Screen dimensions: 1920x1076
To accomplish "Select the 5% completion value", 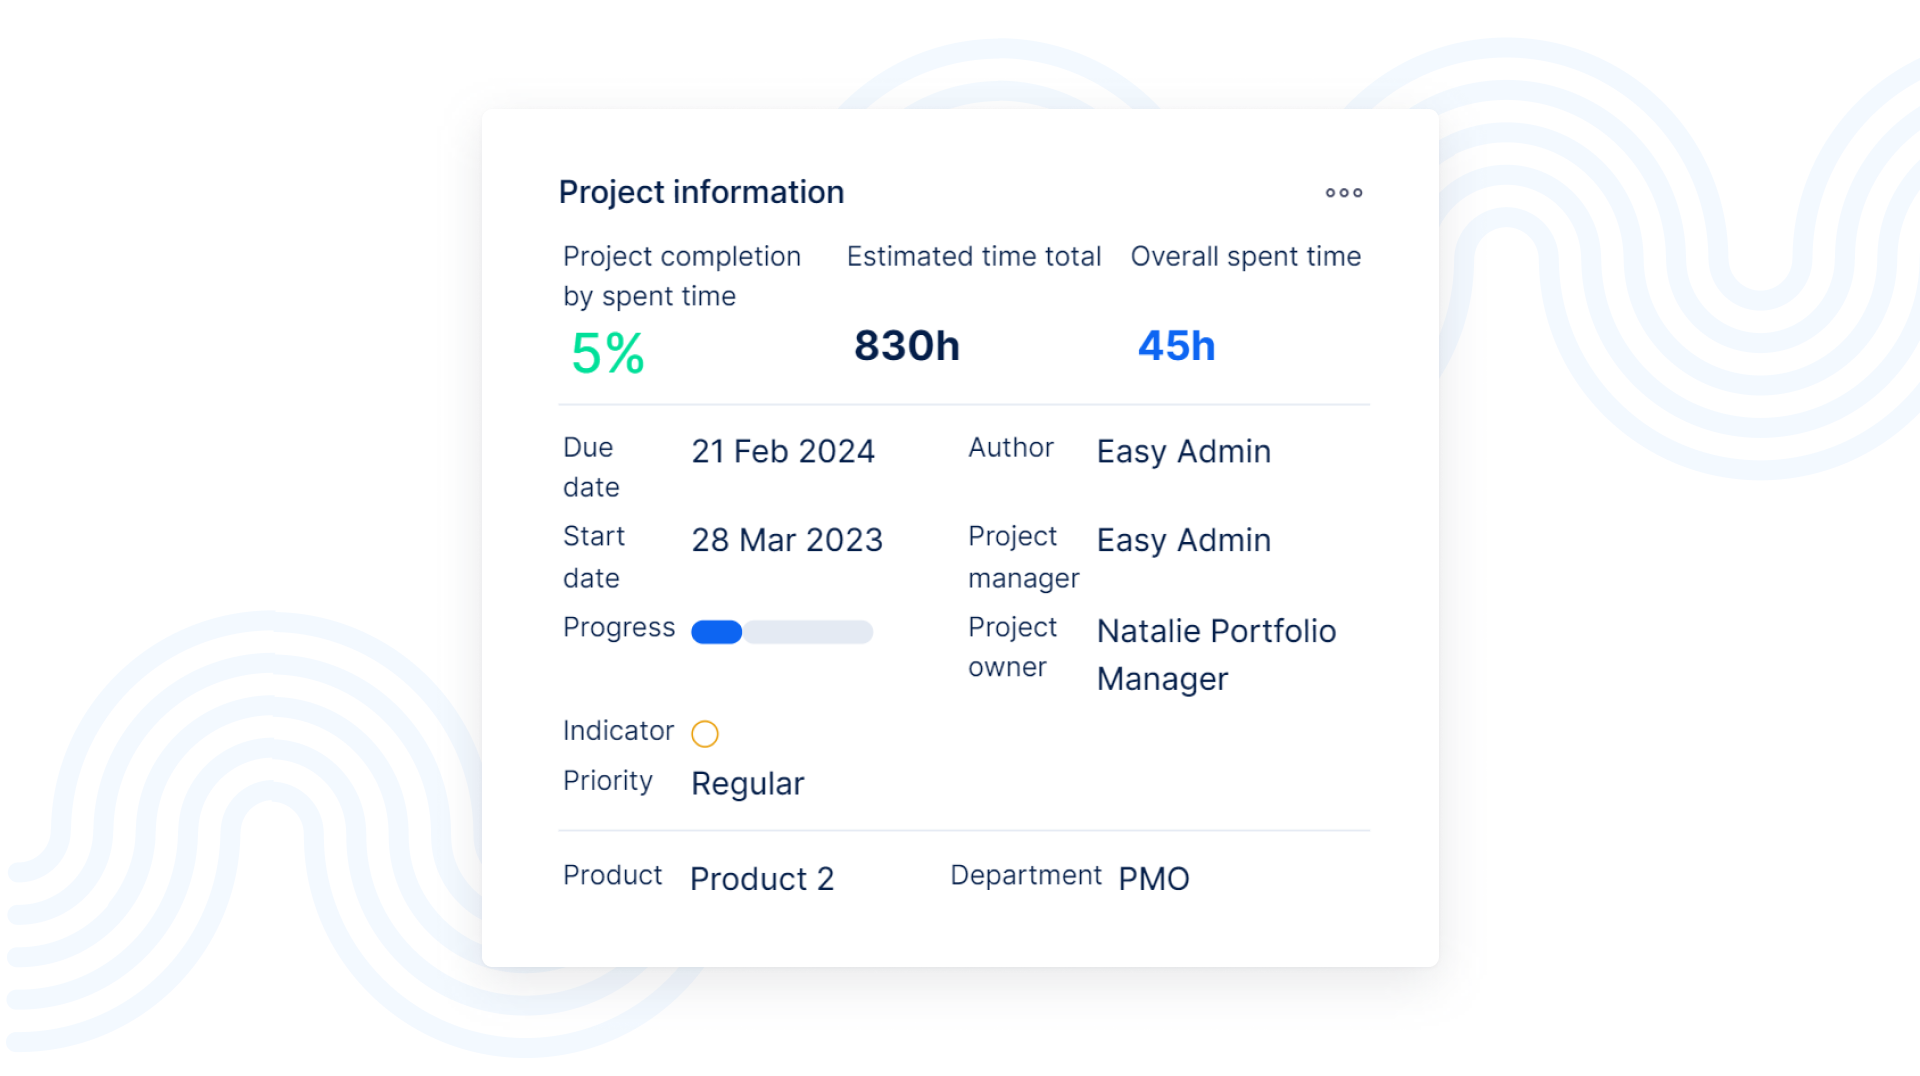I will (x=608, y=353).
